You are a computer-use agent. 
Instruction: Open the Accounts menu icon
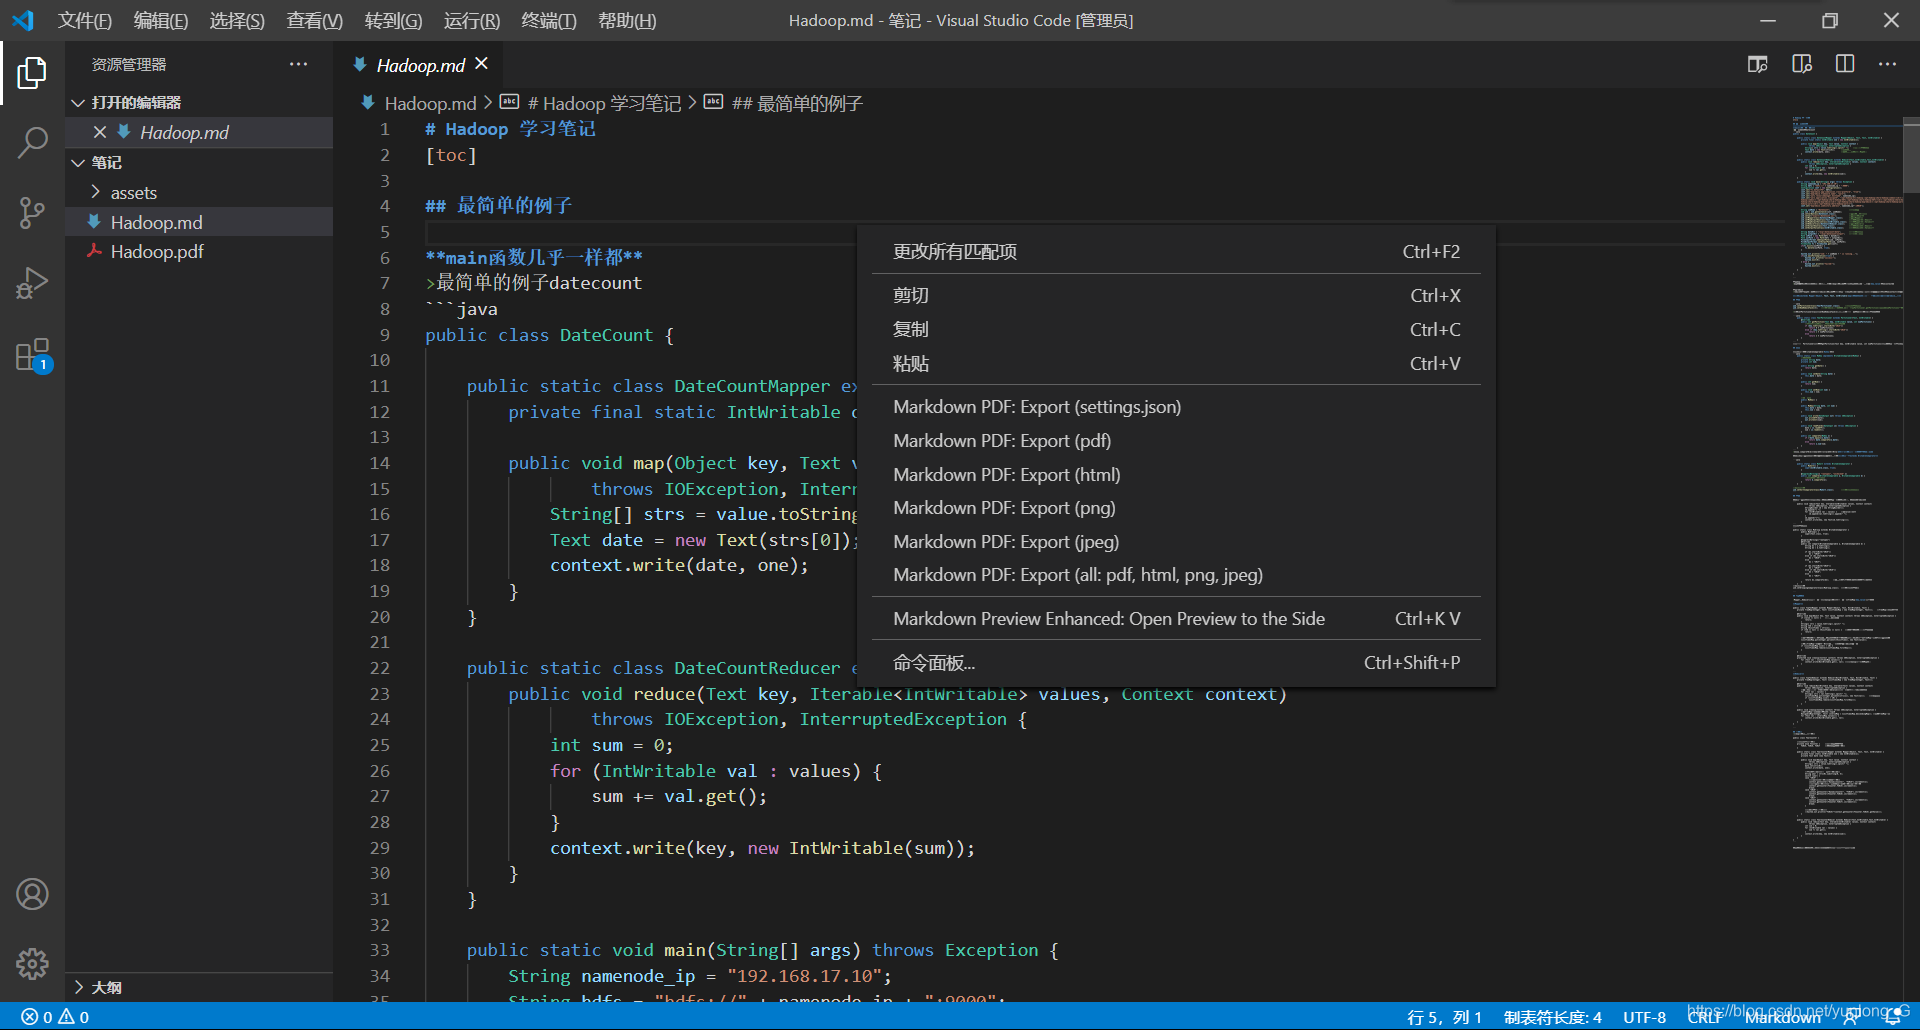coord(32,894)
